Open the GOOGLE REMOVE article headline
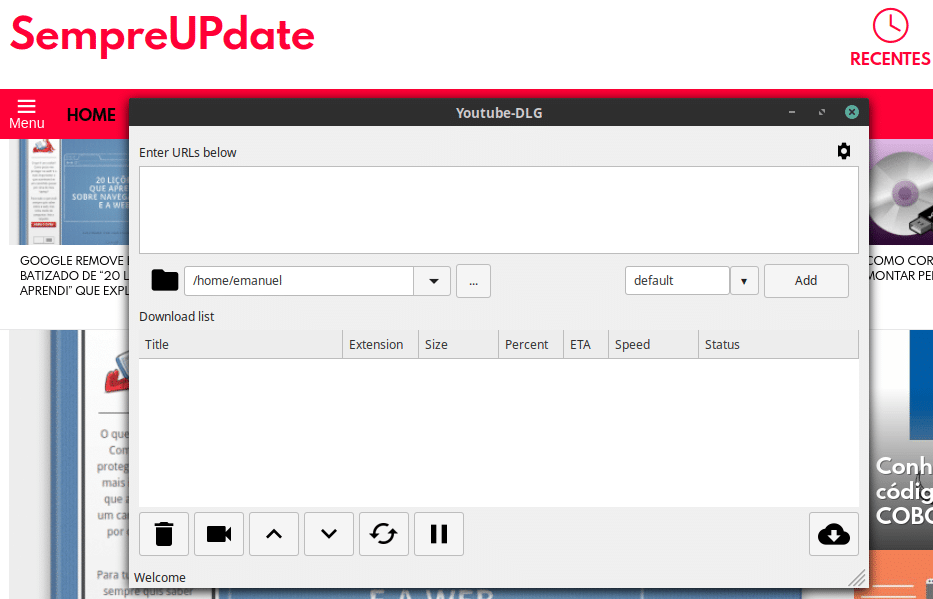Image resolution: width=933 pixels, height=599 pixels. [74, 275]
